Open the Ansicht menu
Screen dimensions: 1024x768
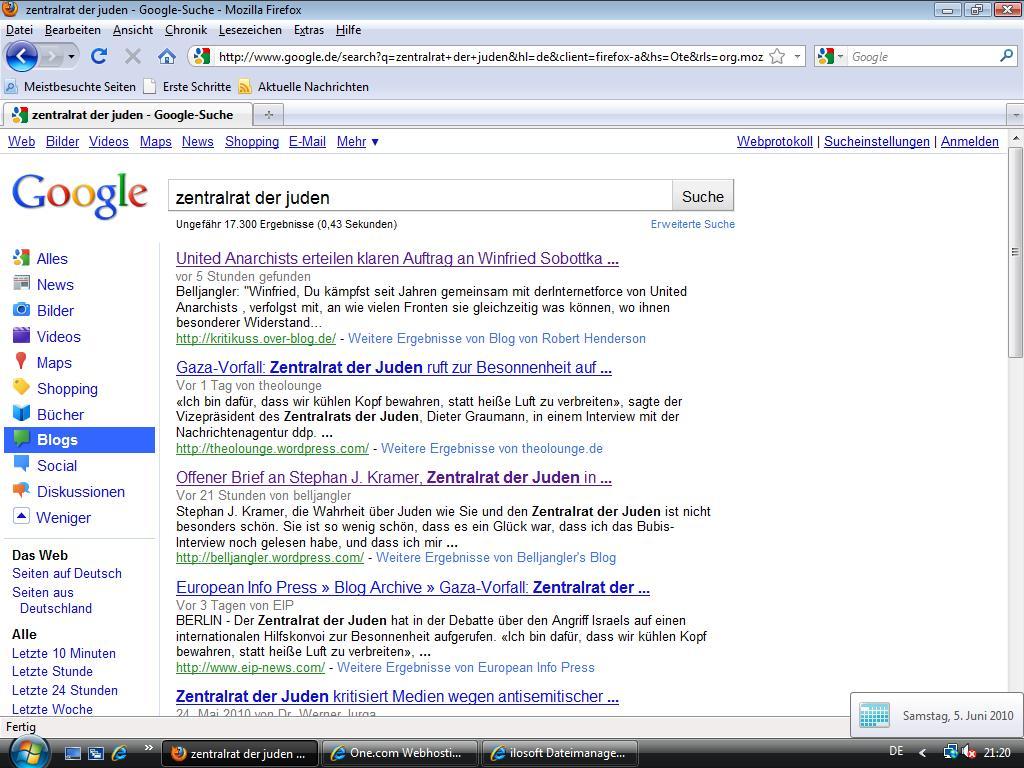click(133, 30)
